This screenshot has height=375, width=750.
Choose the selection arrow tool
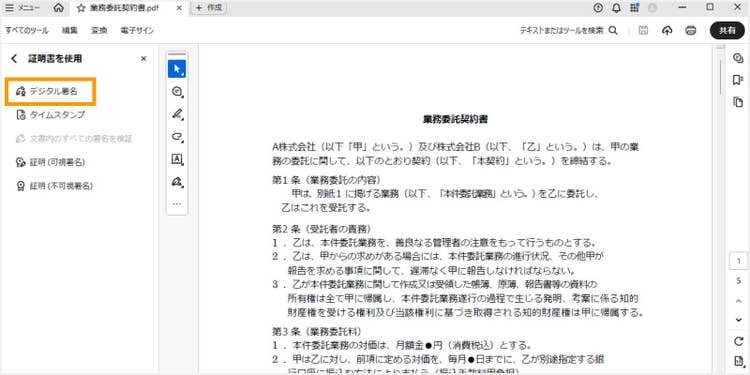coord(177,69)
